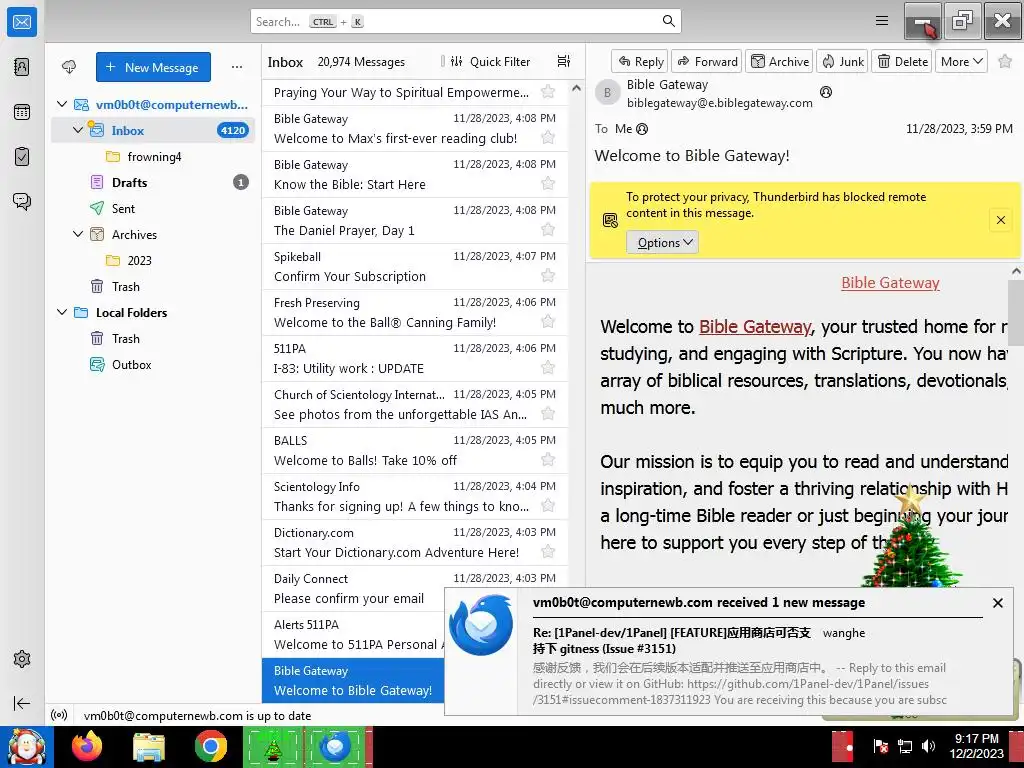This screenshot has width=1024, height=768.
Task: Collapse the spaces toolbar
Action: tap(22, 703)
